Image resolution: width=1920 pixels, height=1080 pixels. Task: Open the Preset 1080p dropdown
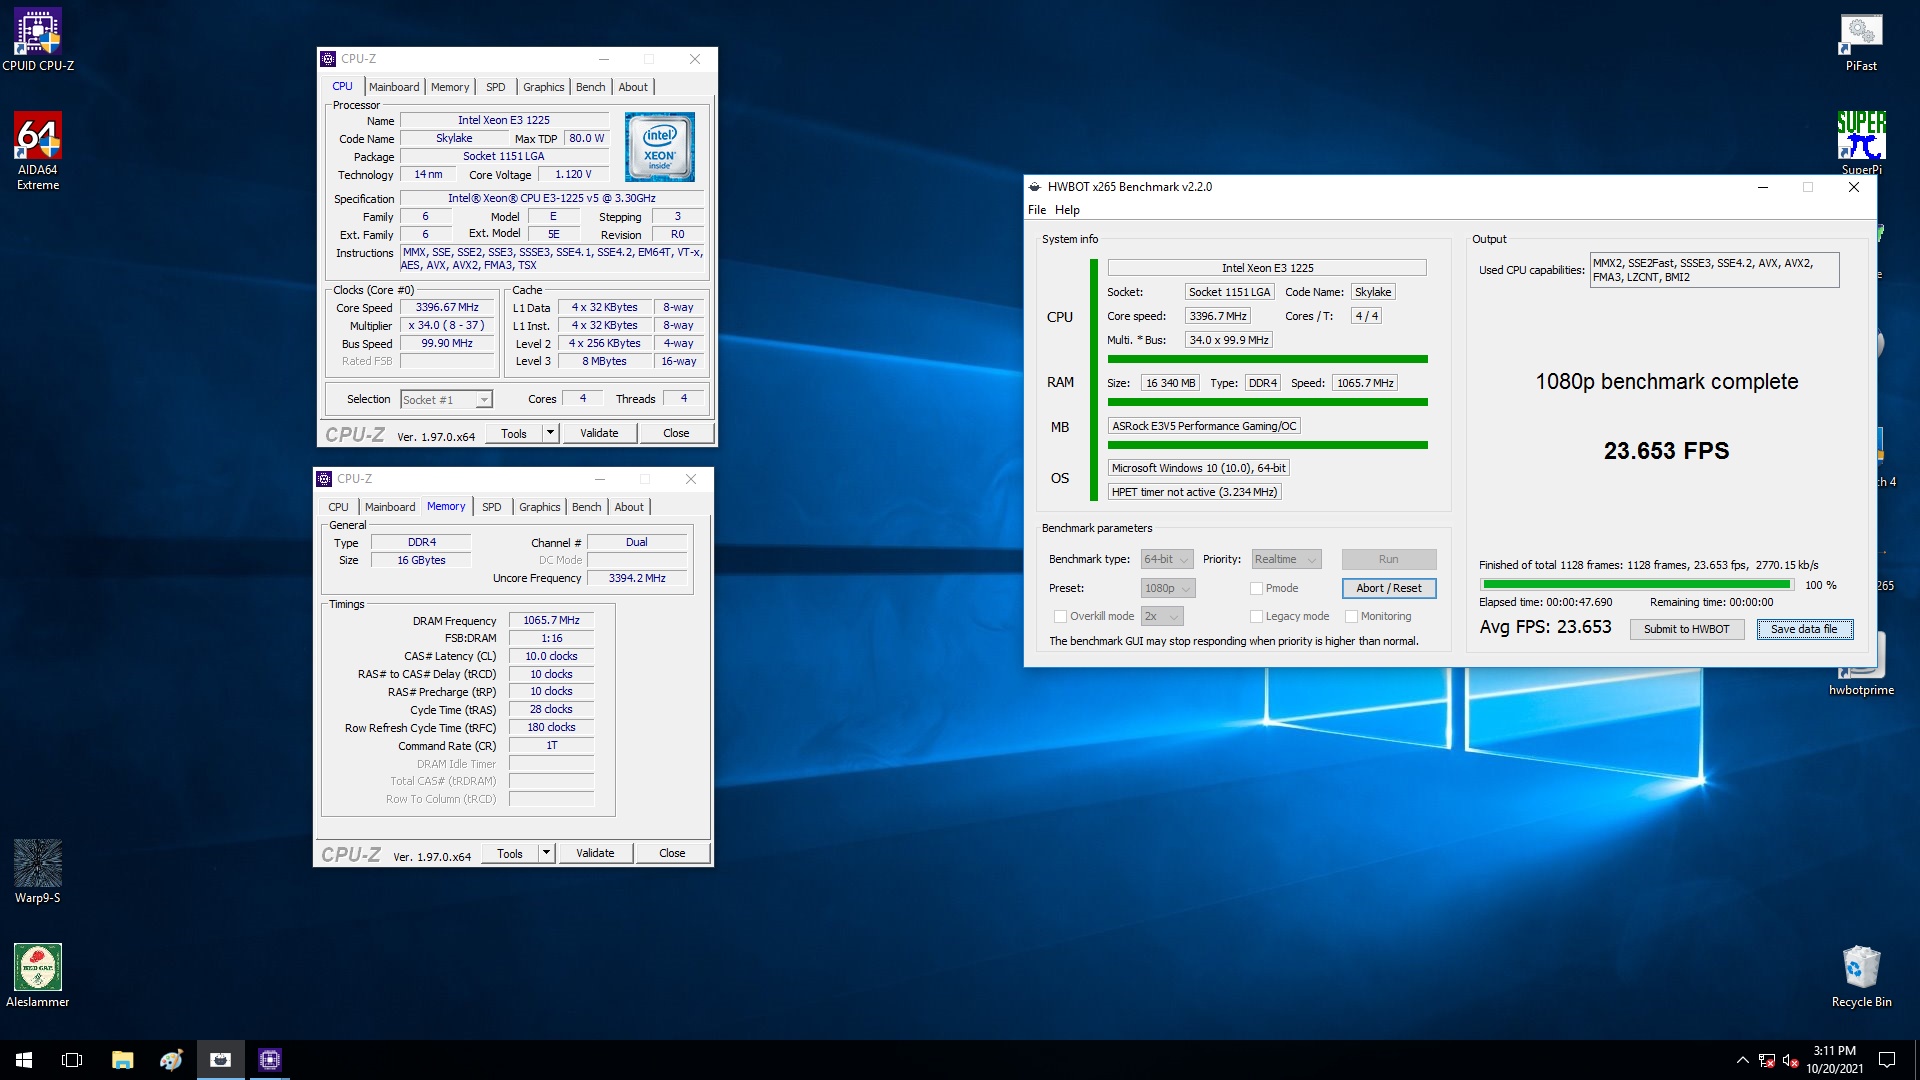click(1168, 588)
